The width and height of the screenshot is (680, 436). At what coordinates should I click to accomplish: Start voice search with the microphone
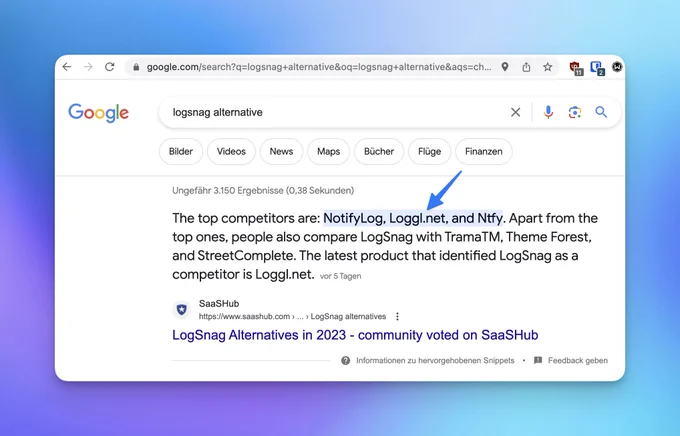(548, 112)
